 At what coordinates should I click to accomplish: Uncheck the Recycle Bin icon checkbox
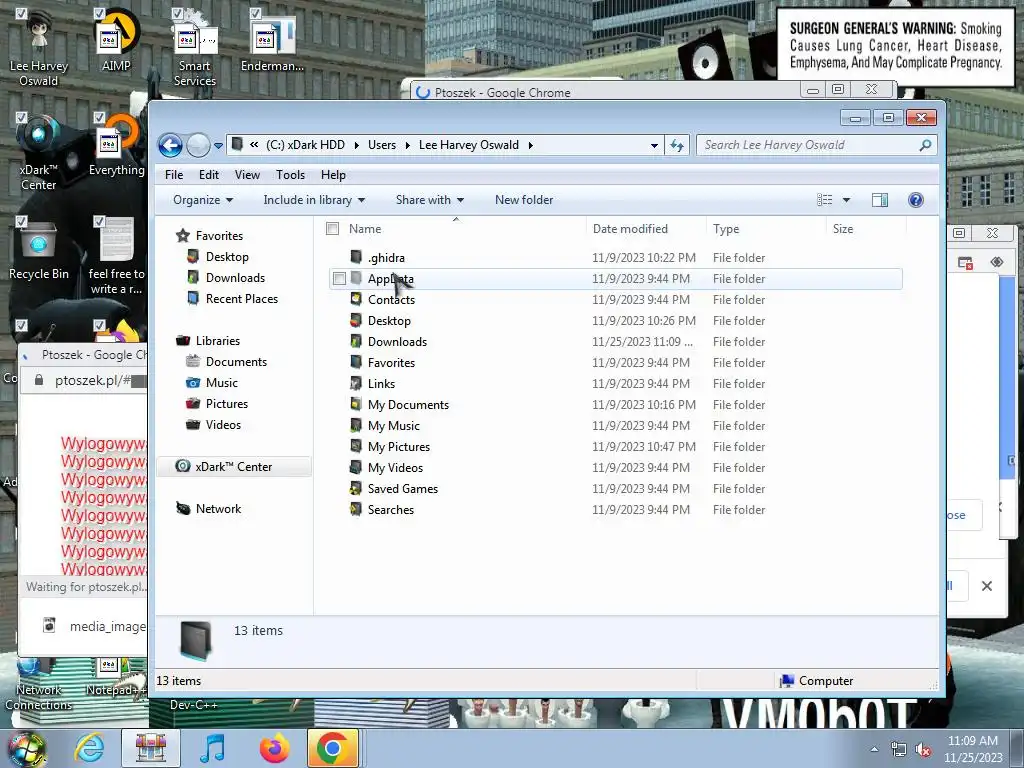click(21, 221)
